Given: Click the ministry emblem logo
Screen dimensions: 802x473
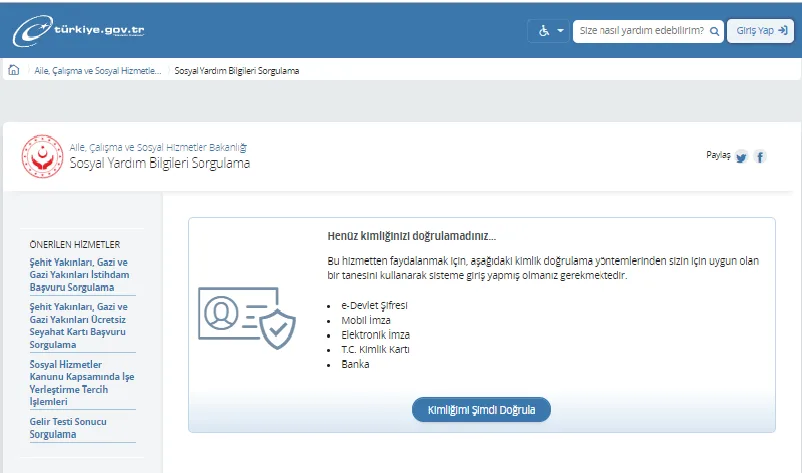Looking at the screenshot, I should pyautogui.click(x=42, y=156).
